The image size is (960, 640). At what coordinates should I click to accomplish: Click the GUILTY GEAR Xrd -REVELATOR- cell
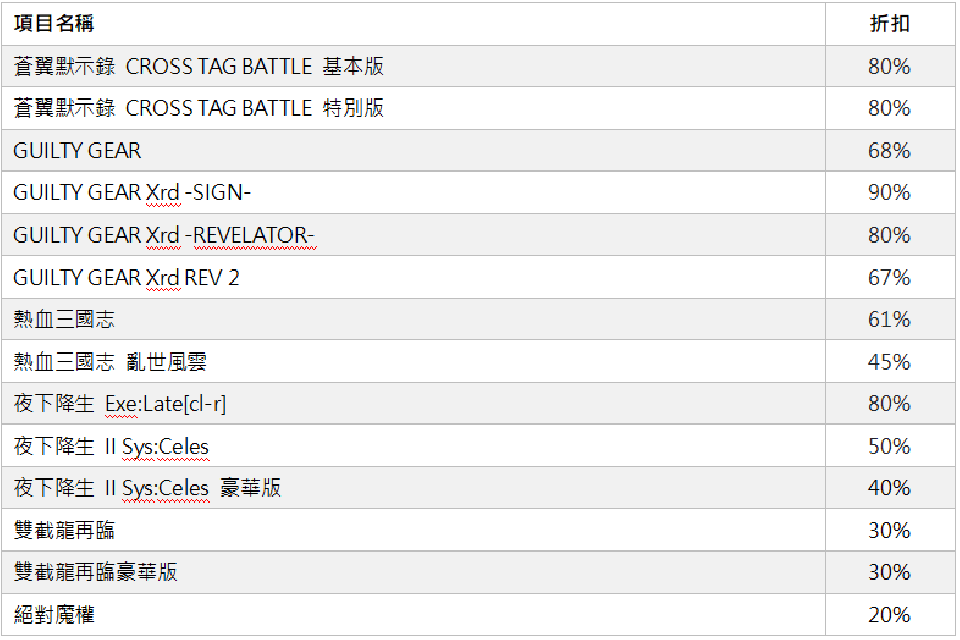[164, 236]
